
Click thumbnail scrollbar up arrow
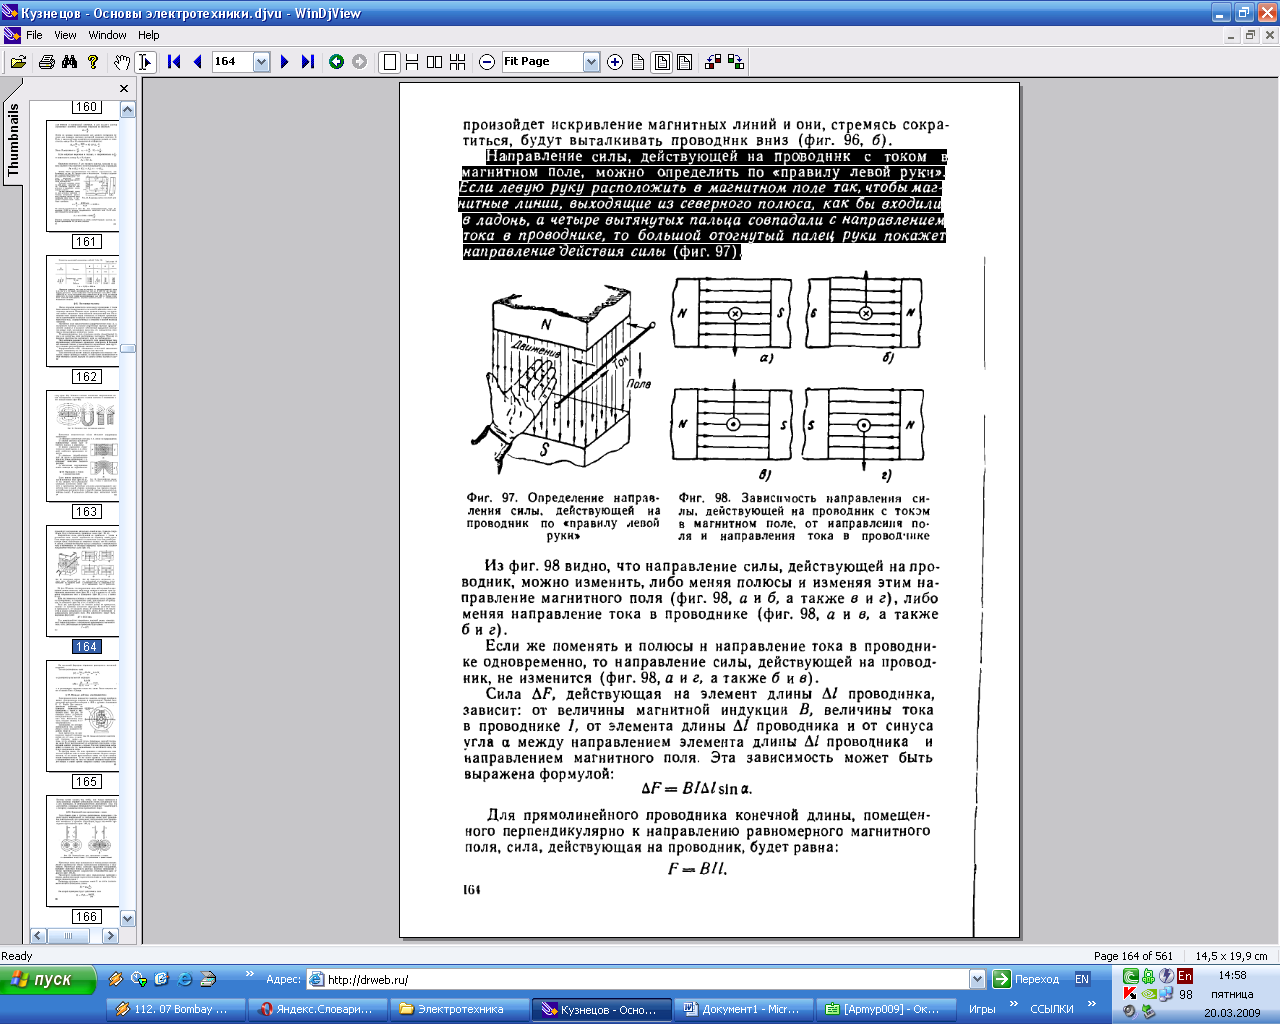pos(128,109)
